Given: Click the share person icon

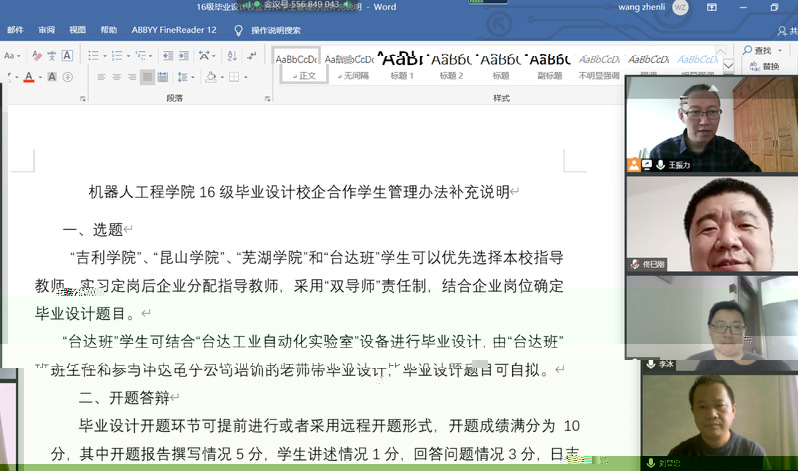Looking at the screenshot, I should click(x=782, y=32).
